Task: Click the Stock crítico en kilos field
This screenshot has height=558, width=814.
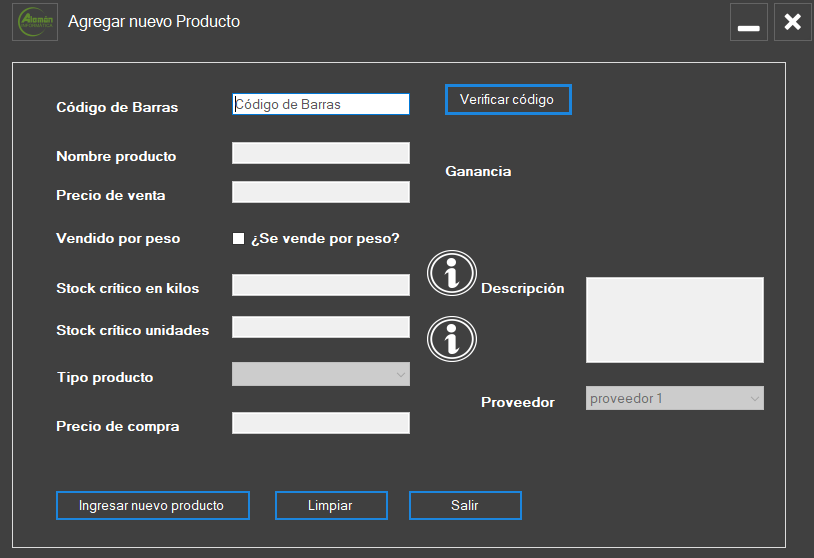Action: (x=320, y=285)
